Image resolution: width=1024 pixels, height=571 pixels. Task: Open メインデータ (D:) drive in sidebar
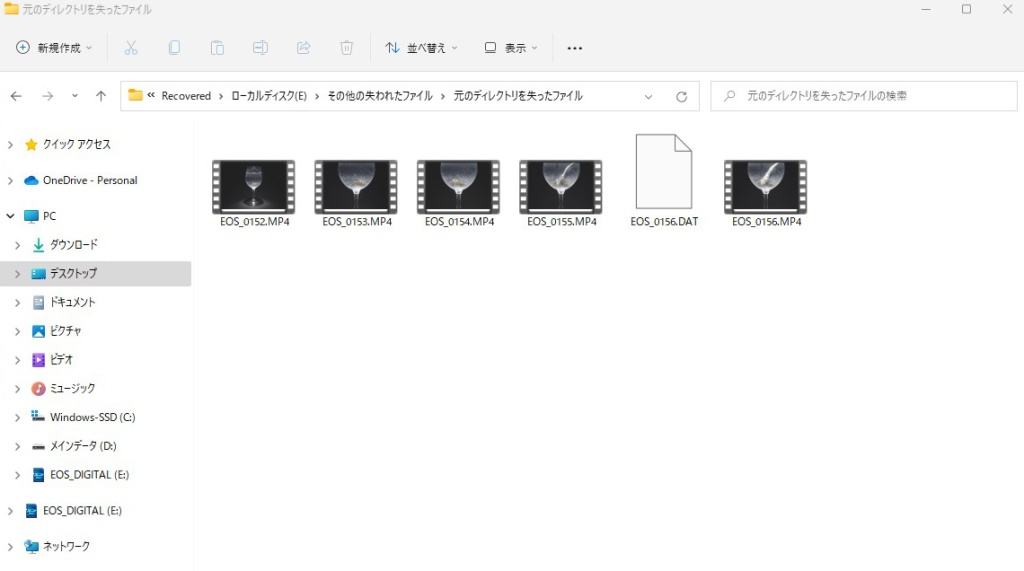pyautogui.click(x=83, y=446)
